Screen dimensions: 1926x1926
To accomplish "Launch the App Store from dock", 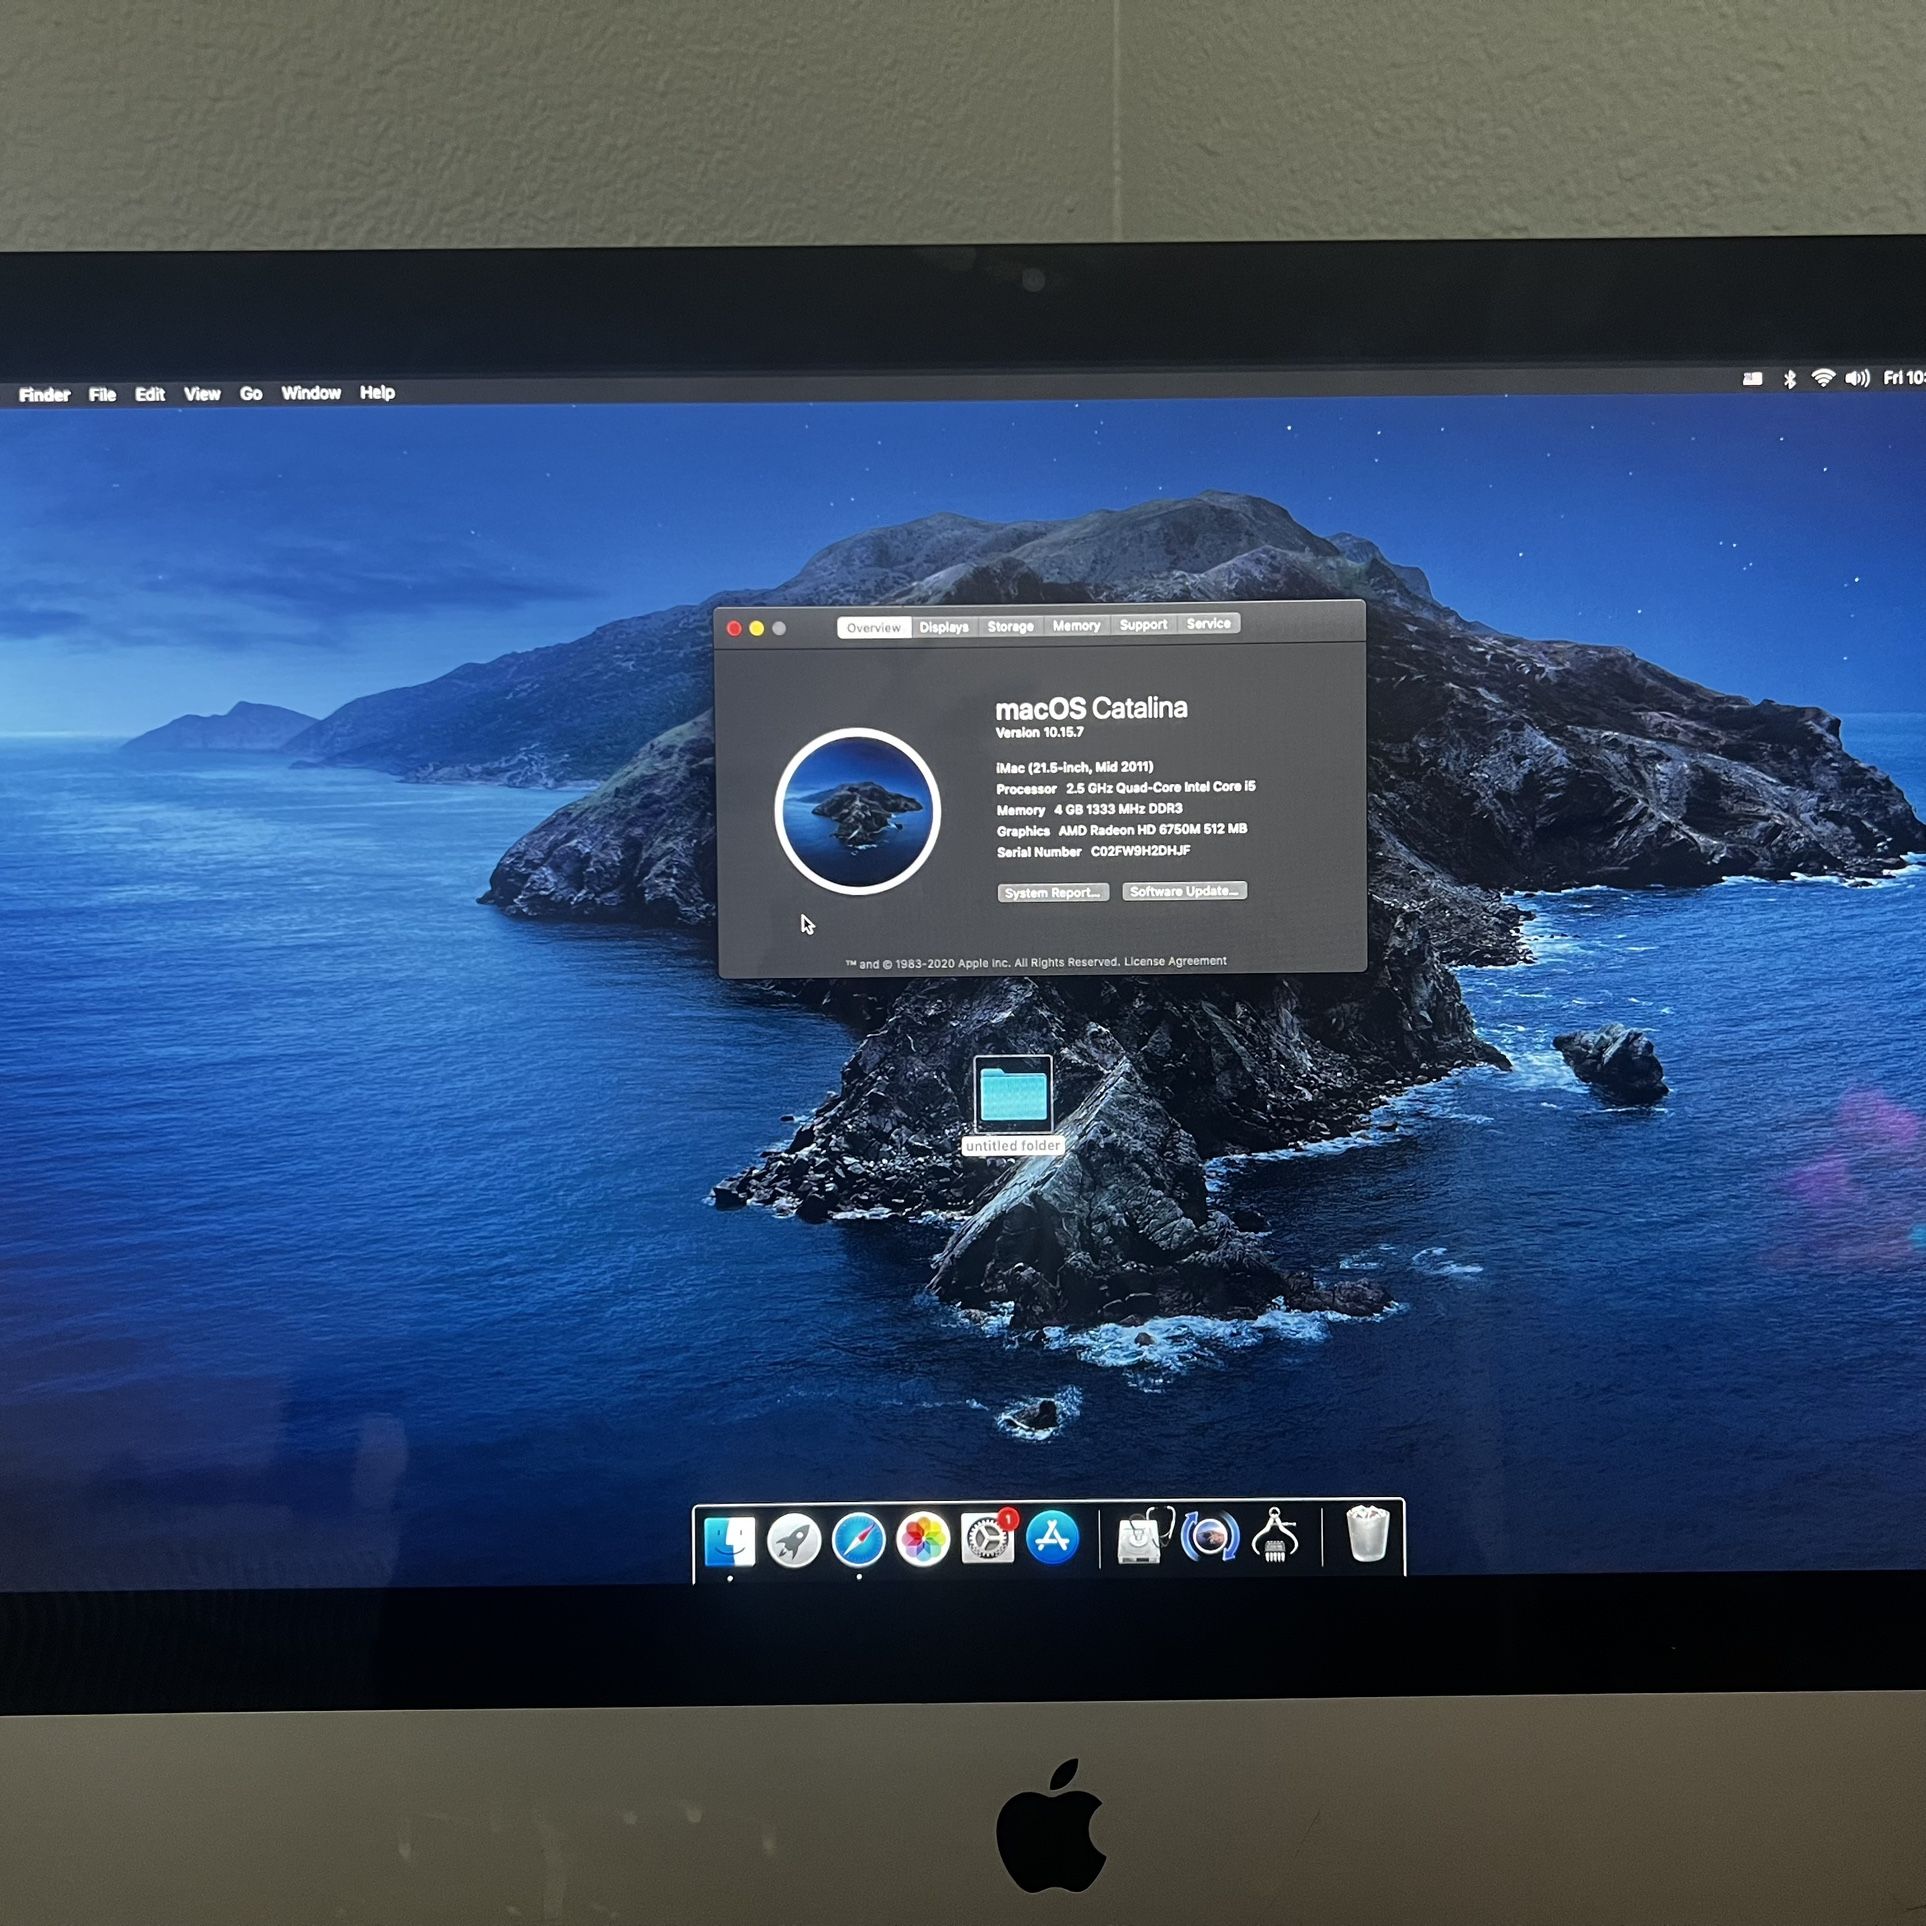I will coord(1052,1537).
